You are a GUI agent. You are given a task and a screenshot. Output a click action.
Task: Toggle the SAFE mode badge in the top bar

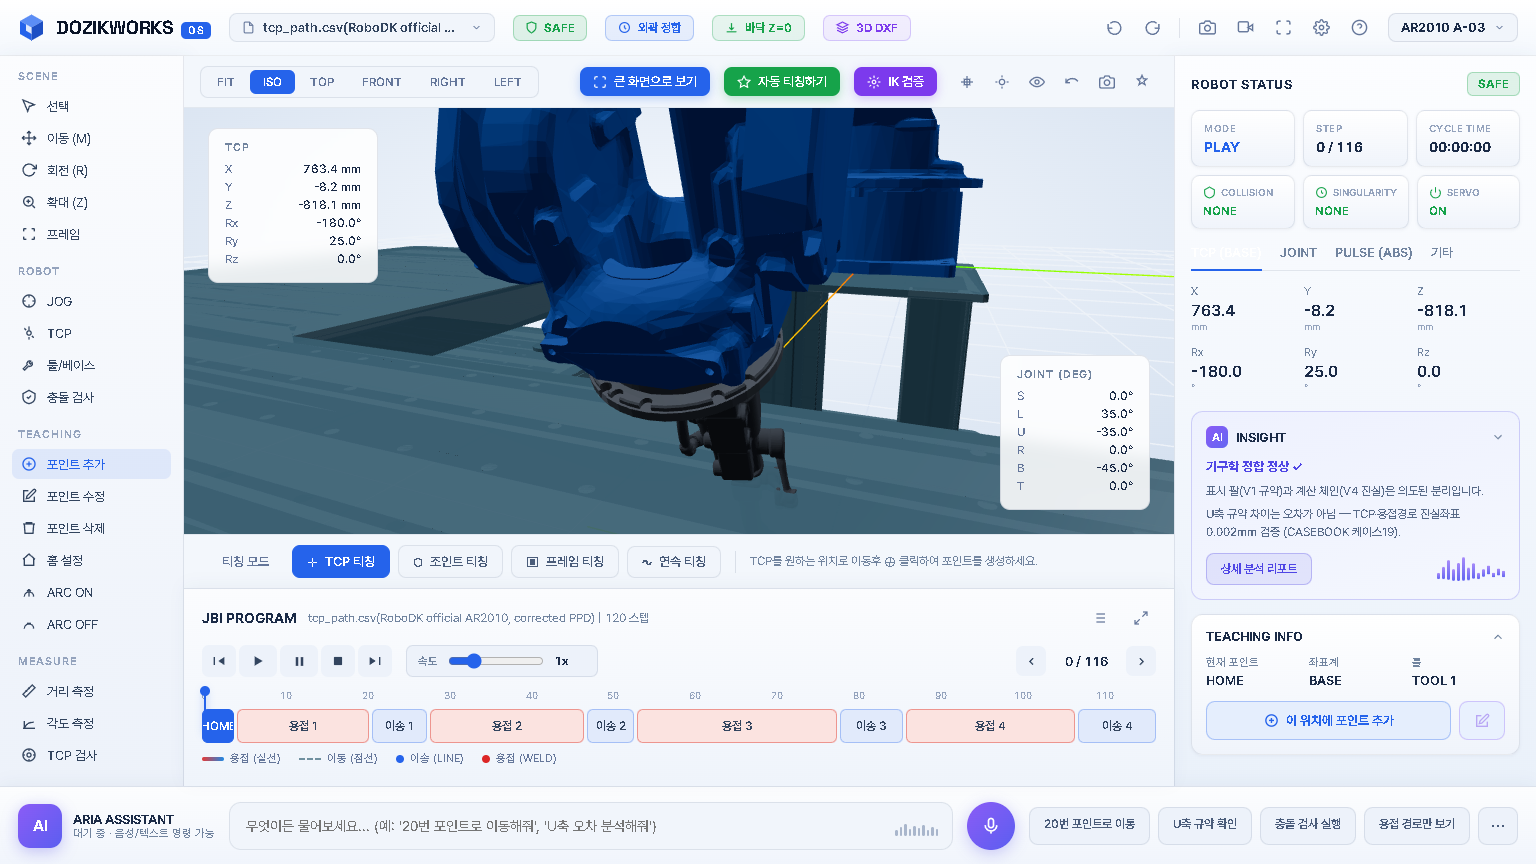point(550,28)
